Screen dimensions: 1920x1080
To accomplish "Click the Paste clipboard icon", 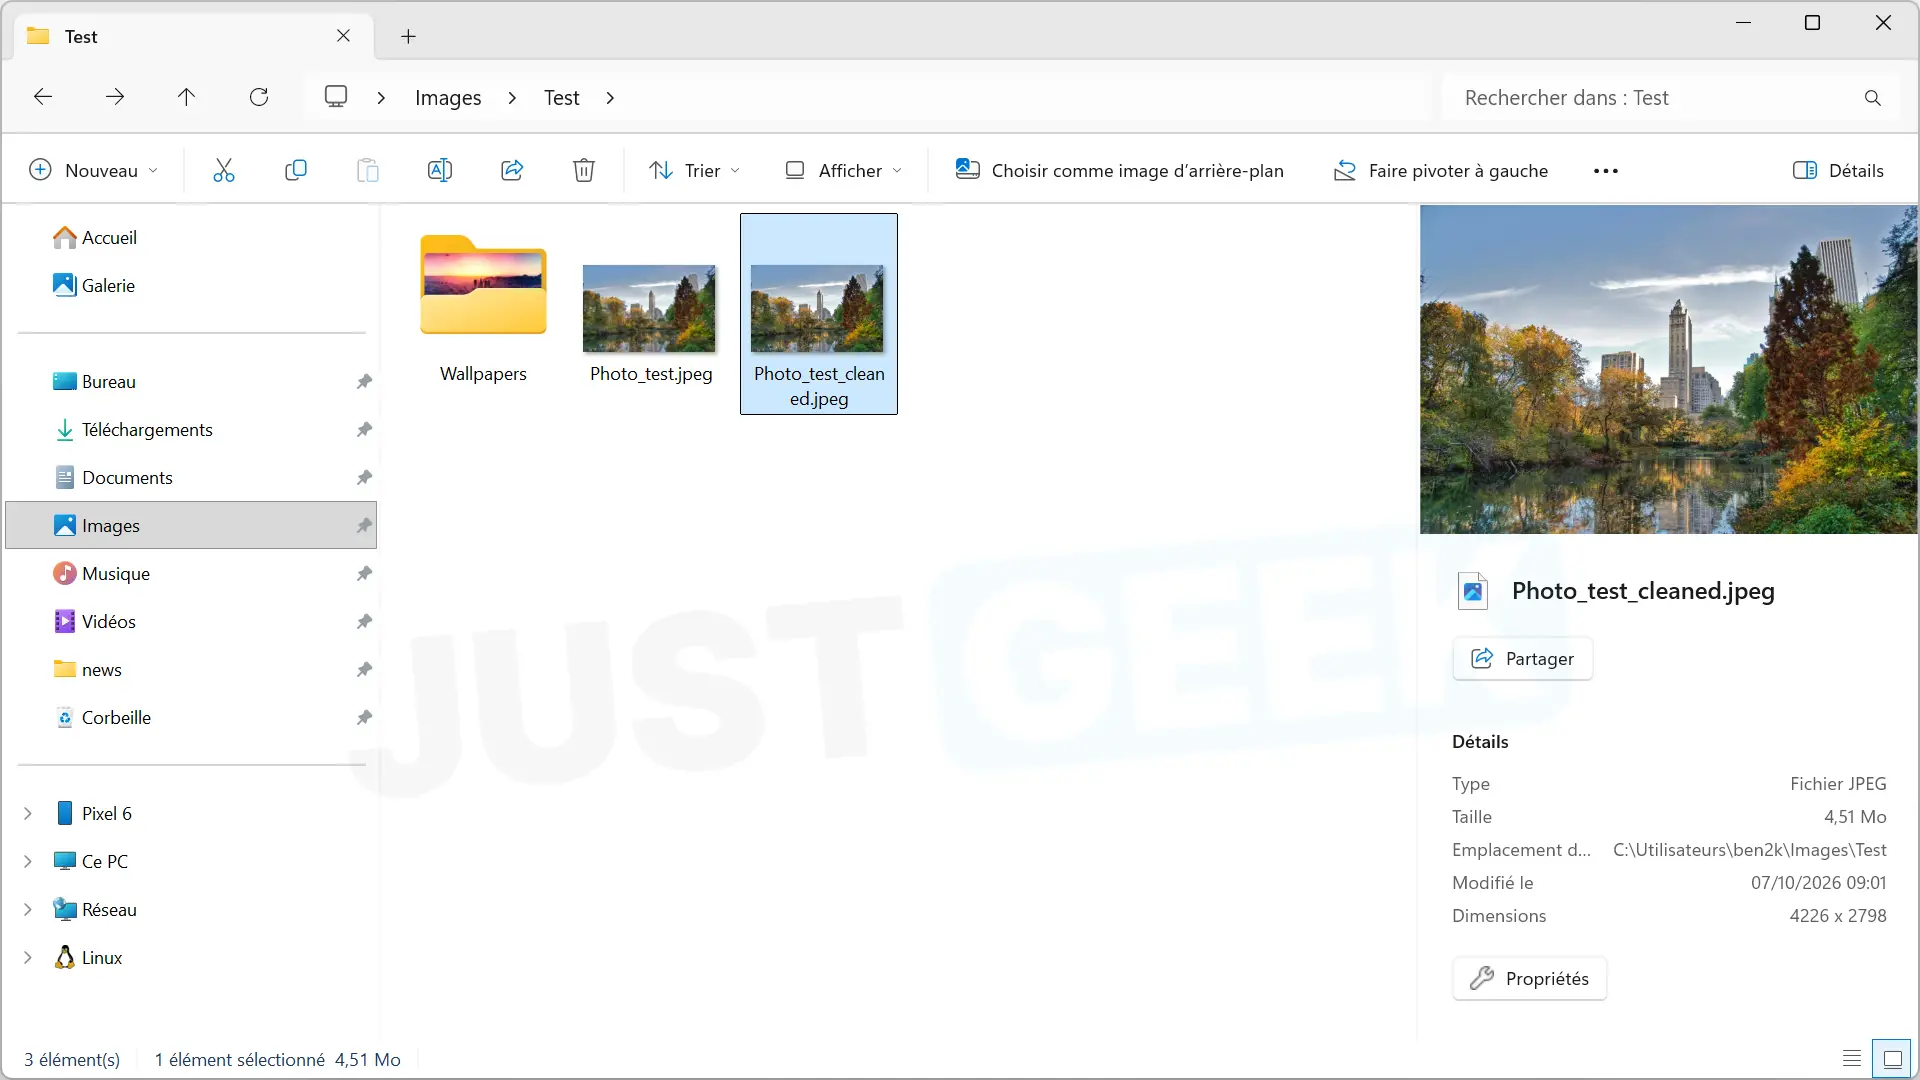I will 368,171.
